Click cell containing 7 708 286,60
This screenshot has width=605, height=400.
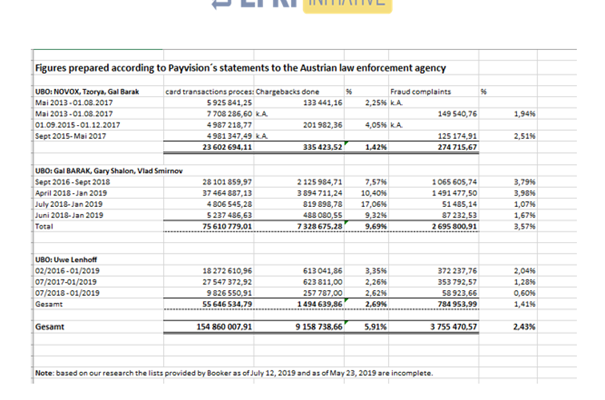[229, 114]
